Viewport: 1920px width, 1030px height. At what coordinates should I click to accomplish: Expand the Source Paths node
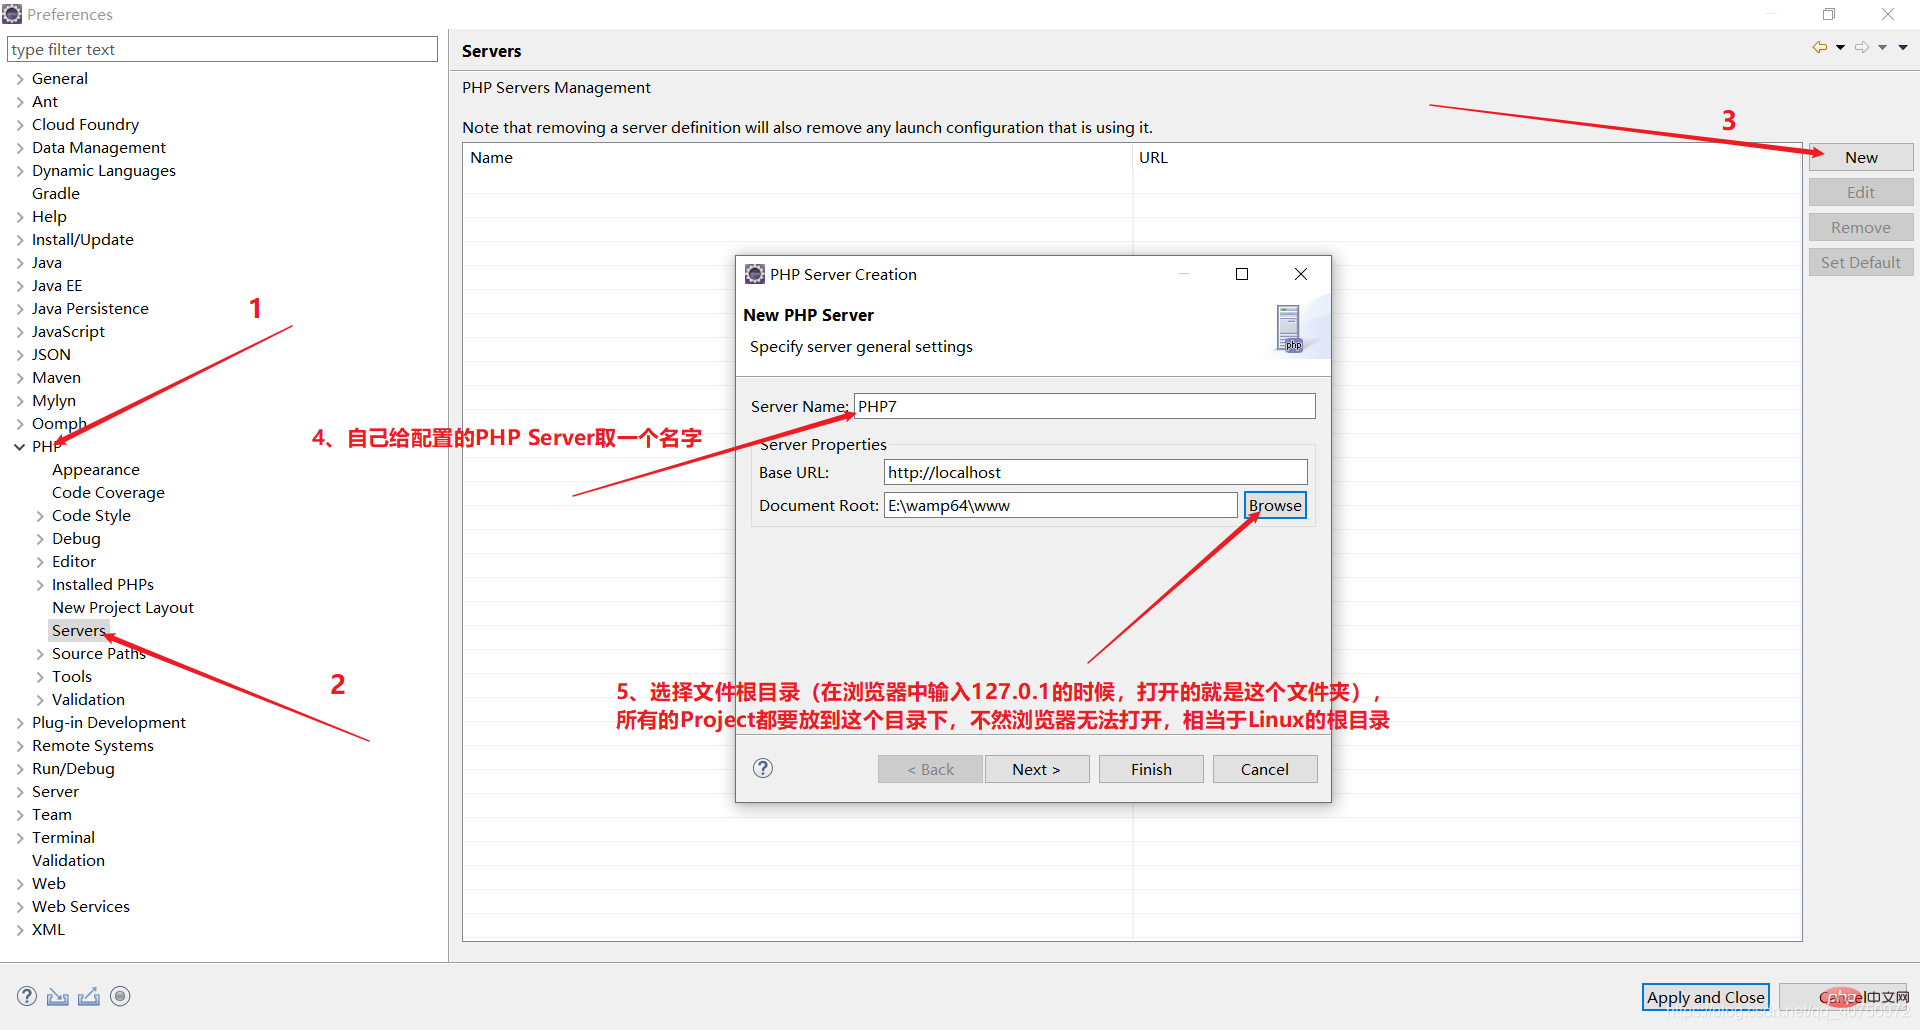coord(40,654)
